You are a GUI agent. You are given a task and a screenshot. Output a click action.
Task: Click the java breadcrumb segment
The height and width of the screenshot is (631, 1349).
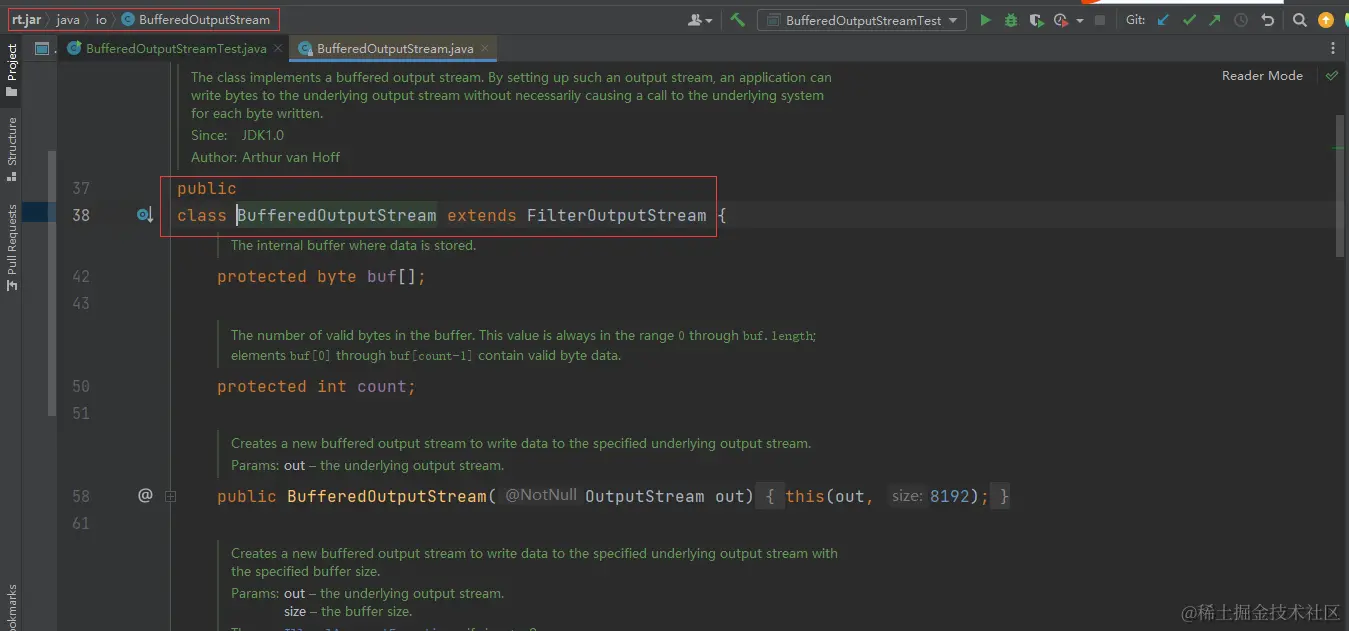68,20
